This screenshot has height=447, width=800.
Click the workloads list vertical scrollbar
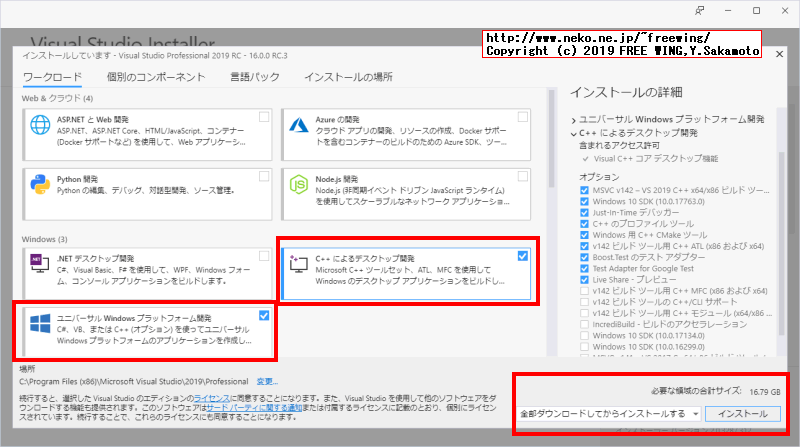pyautogui.click(x=551, y=138)
